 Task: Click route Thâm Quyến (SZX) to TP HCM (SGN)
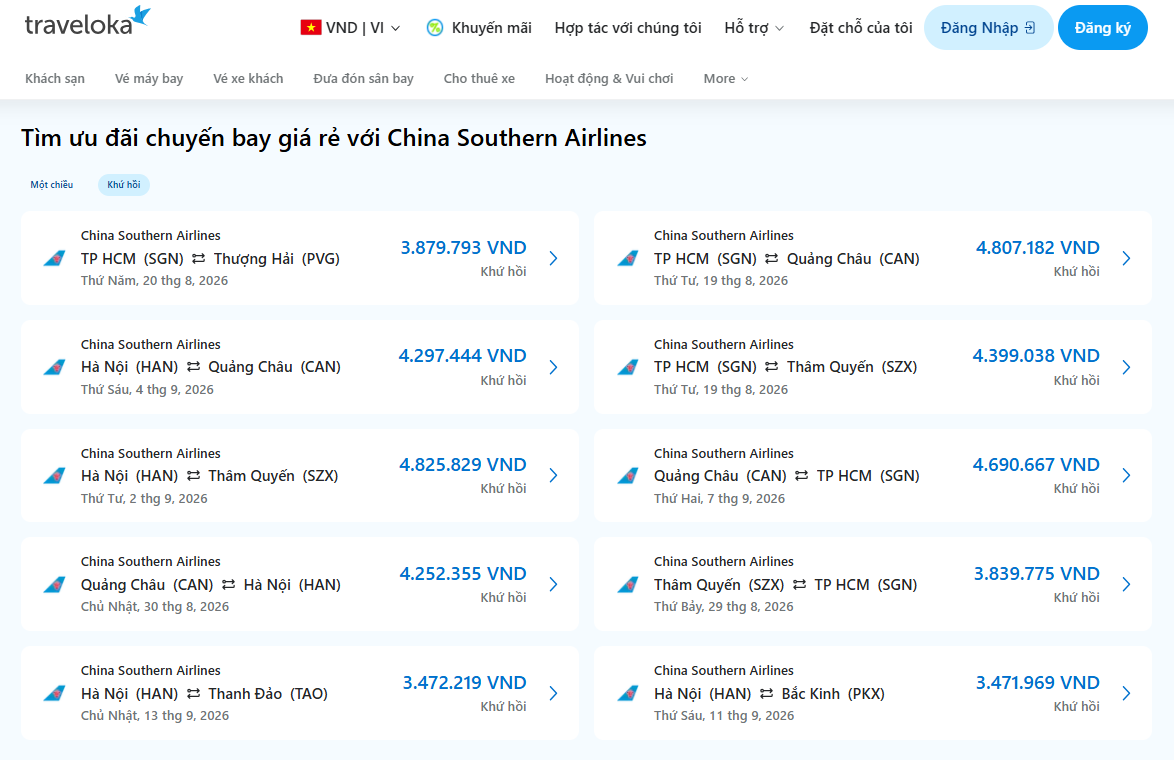click(785, 585)
